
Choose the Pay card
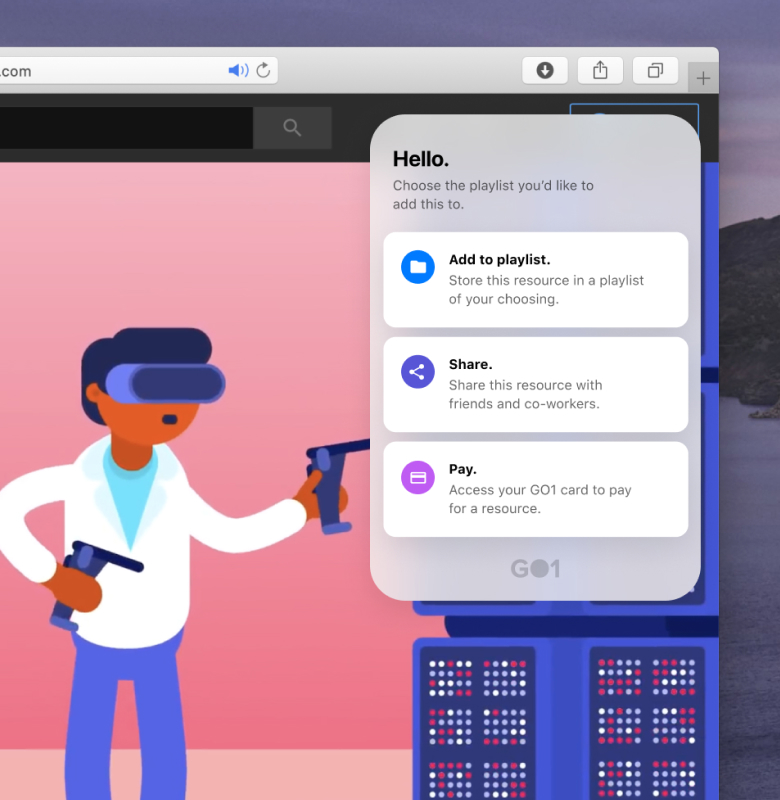[536, 489]
